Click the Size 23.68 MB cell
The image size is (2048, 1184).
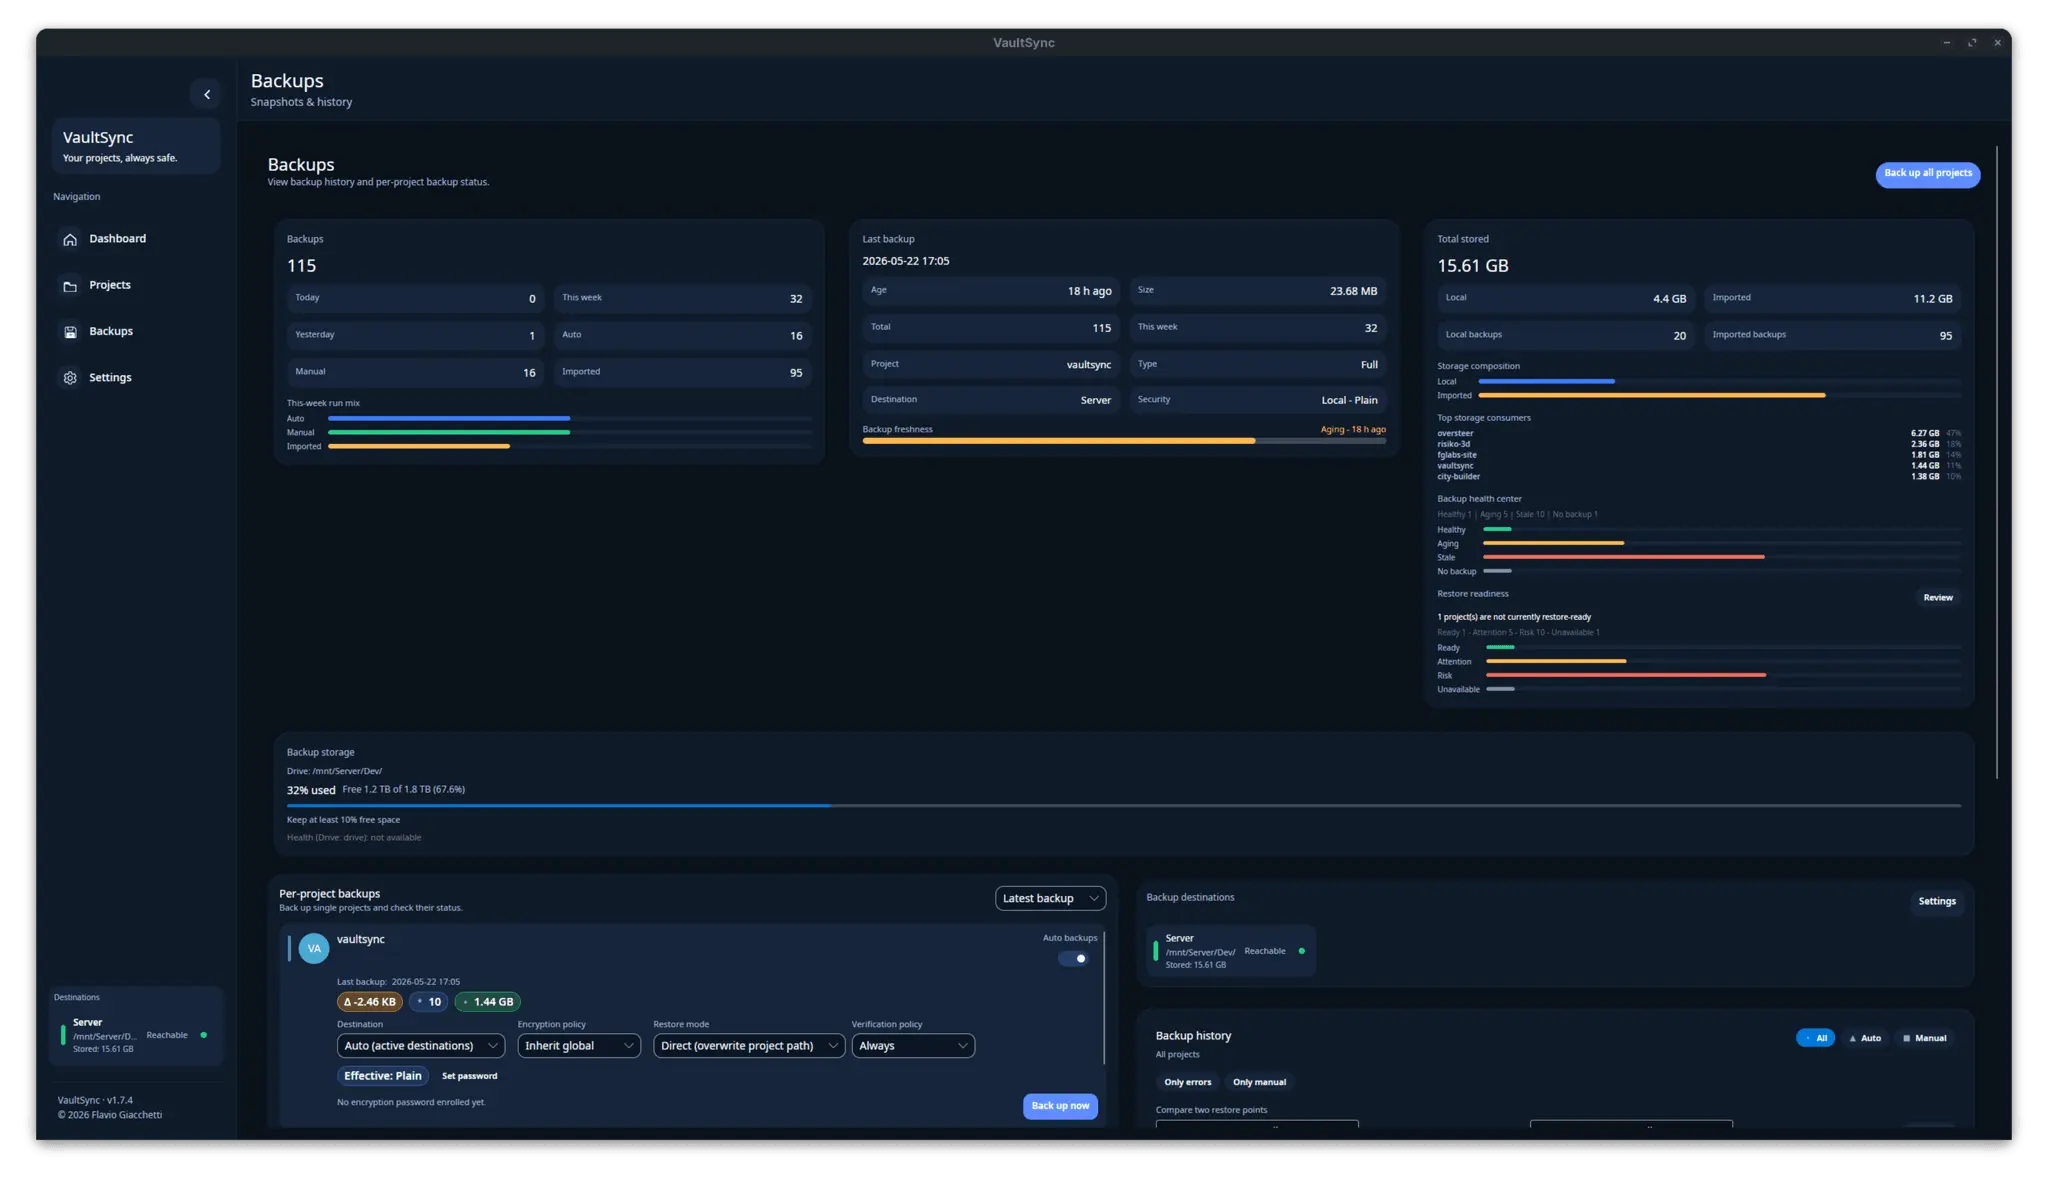coord(1258,291)
